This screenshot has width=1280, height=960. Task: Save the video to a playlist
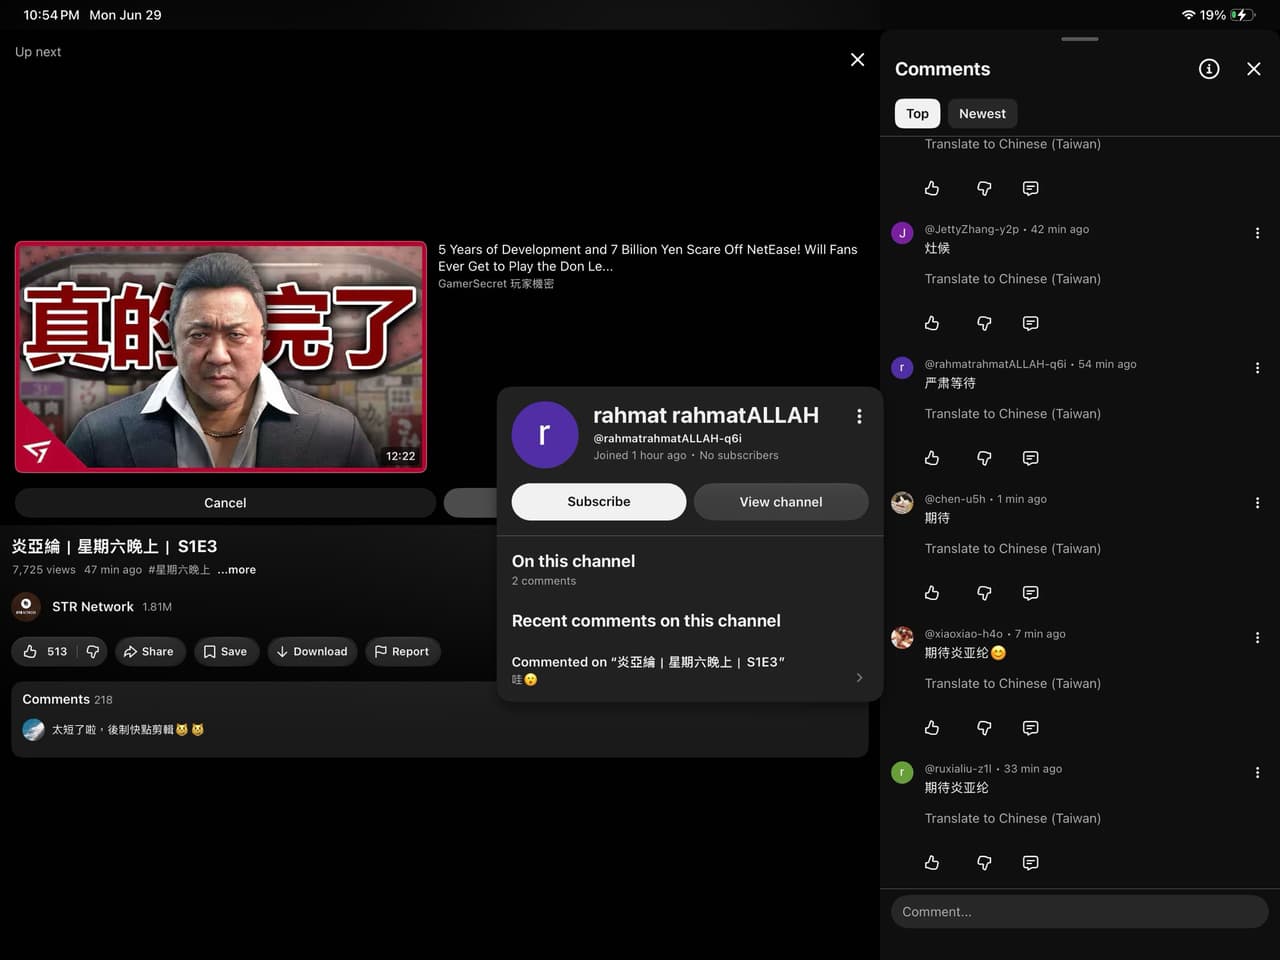click(x=225, y=651)
